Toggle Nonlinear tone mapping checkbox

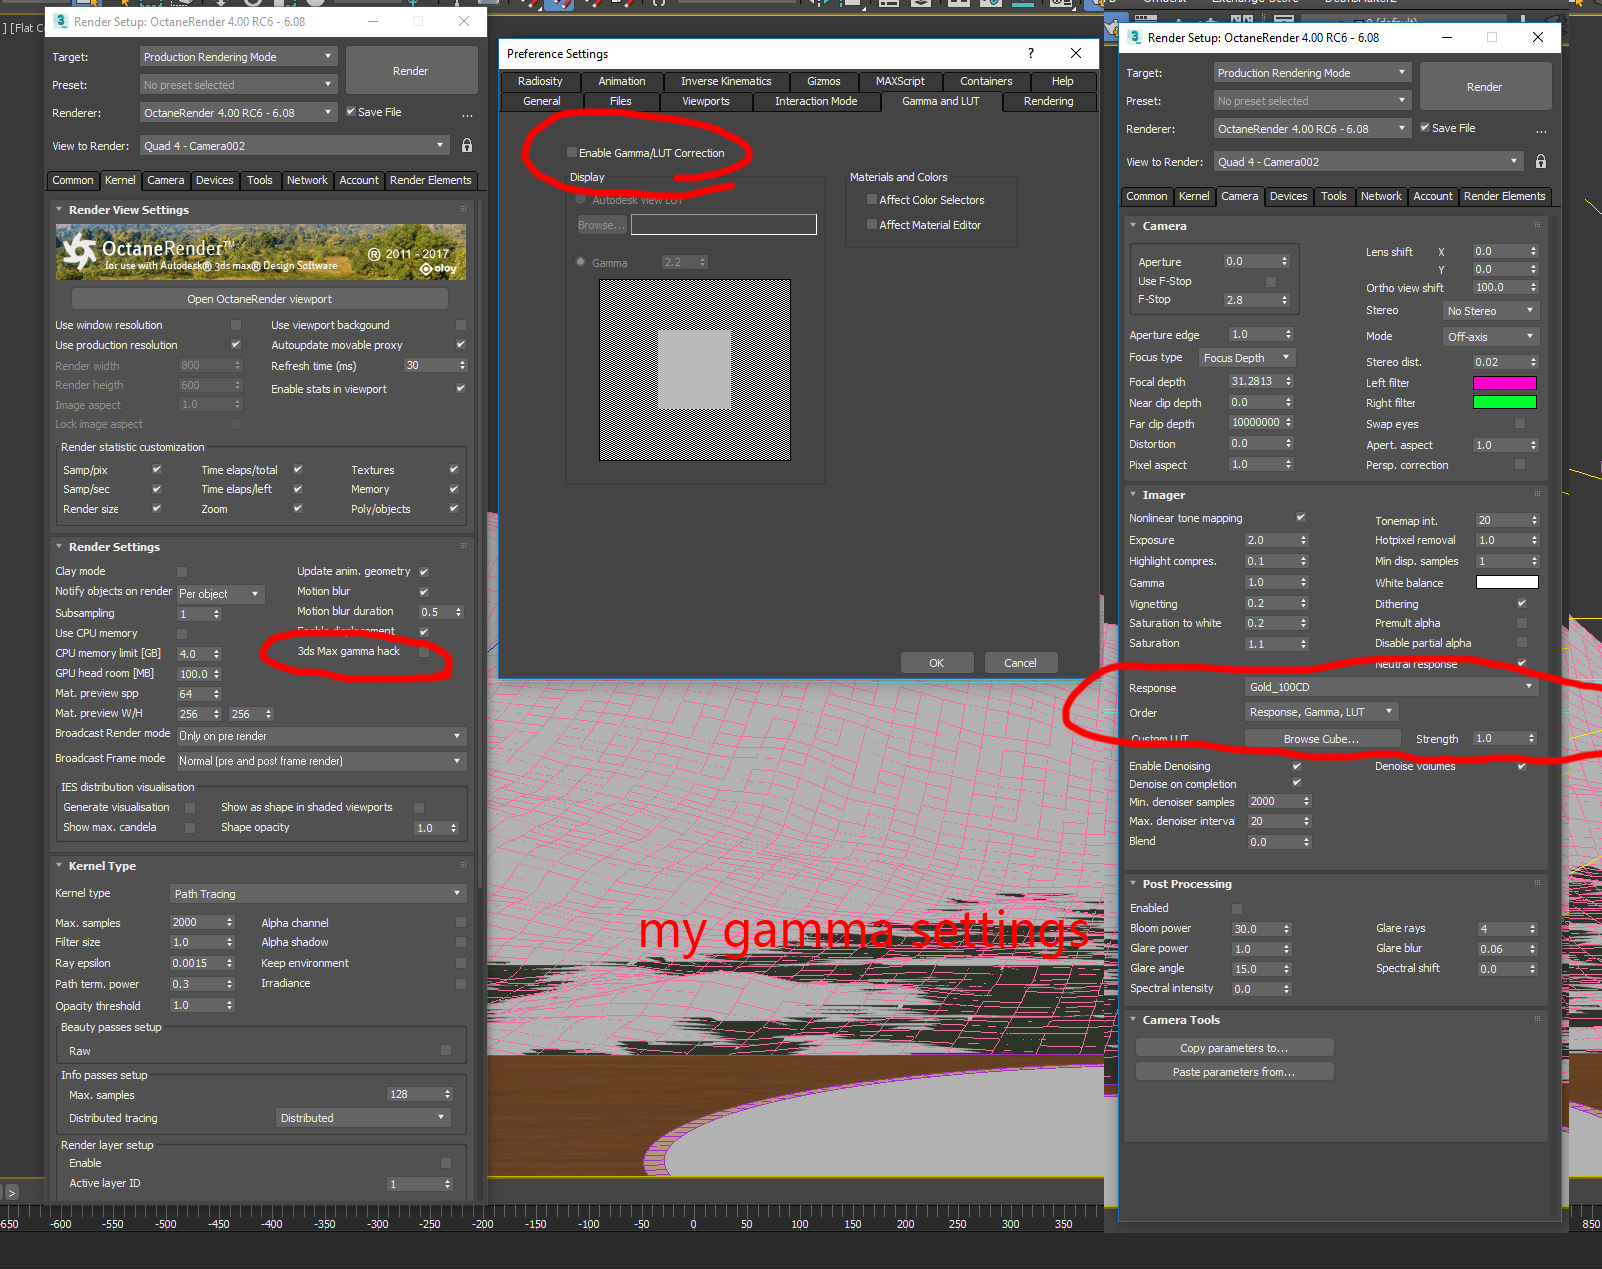click(x=1301, y=518)
